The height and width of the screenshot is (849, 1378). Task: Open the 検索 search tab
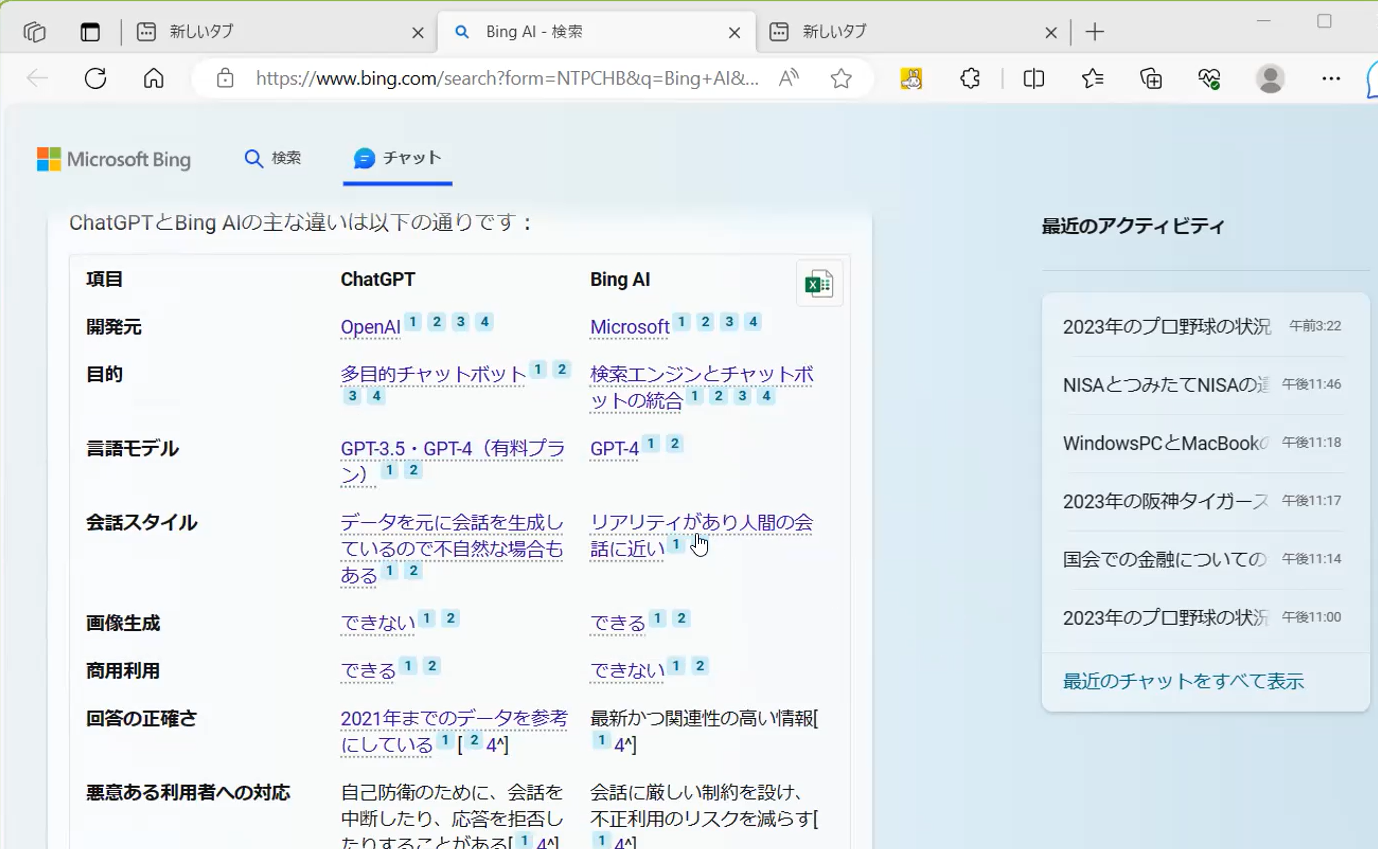pos(273,158)
